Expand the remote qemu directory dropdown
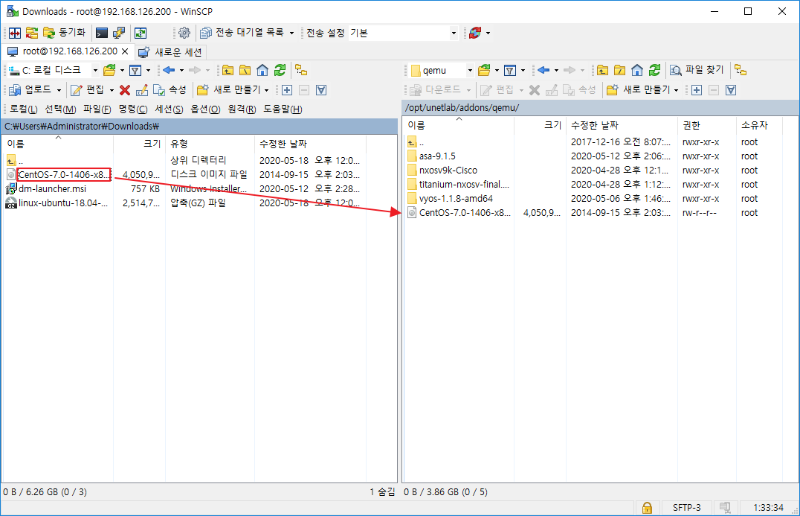Image resolution: width=800 pixels, height=516 pixels. click(468, 70)
